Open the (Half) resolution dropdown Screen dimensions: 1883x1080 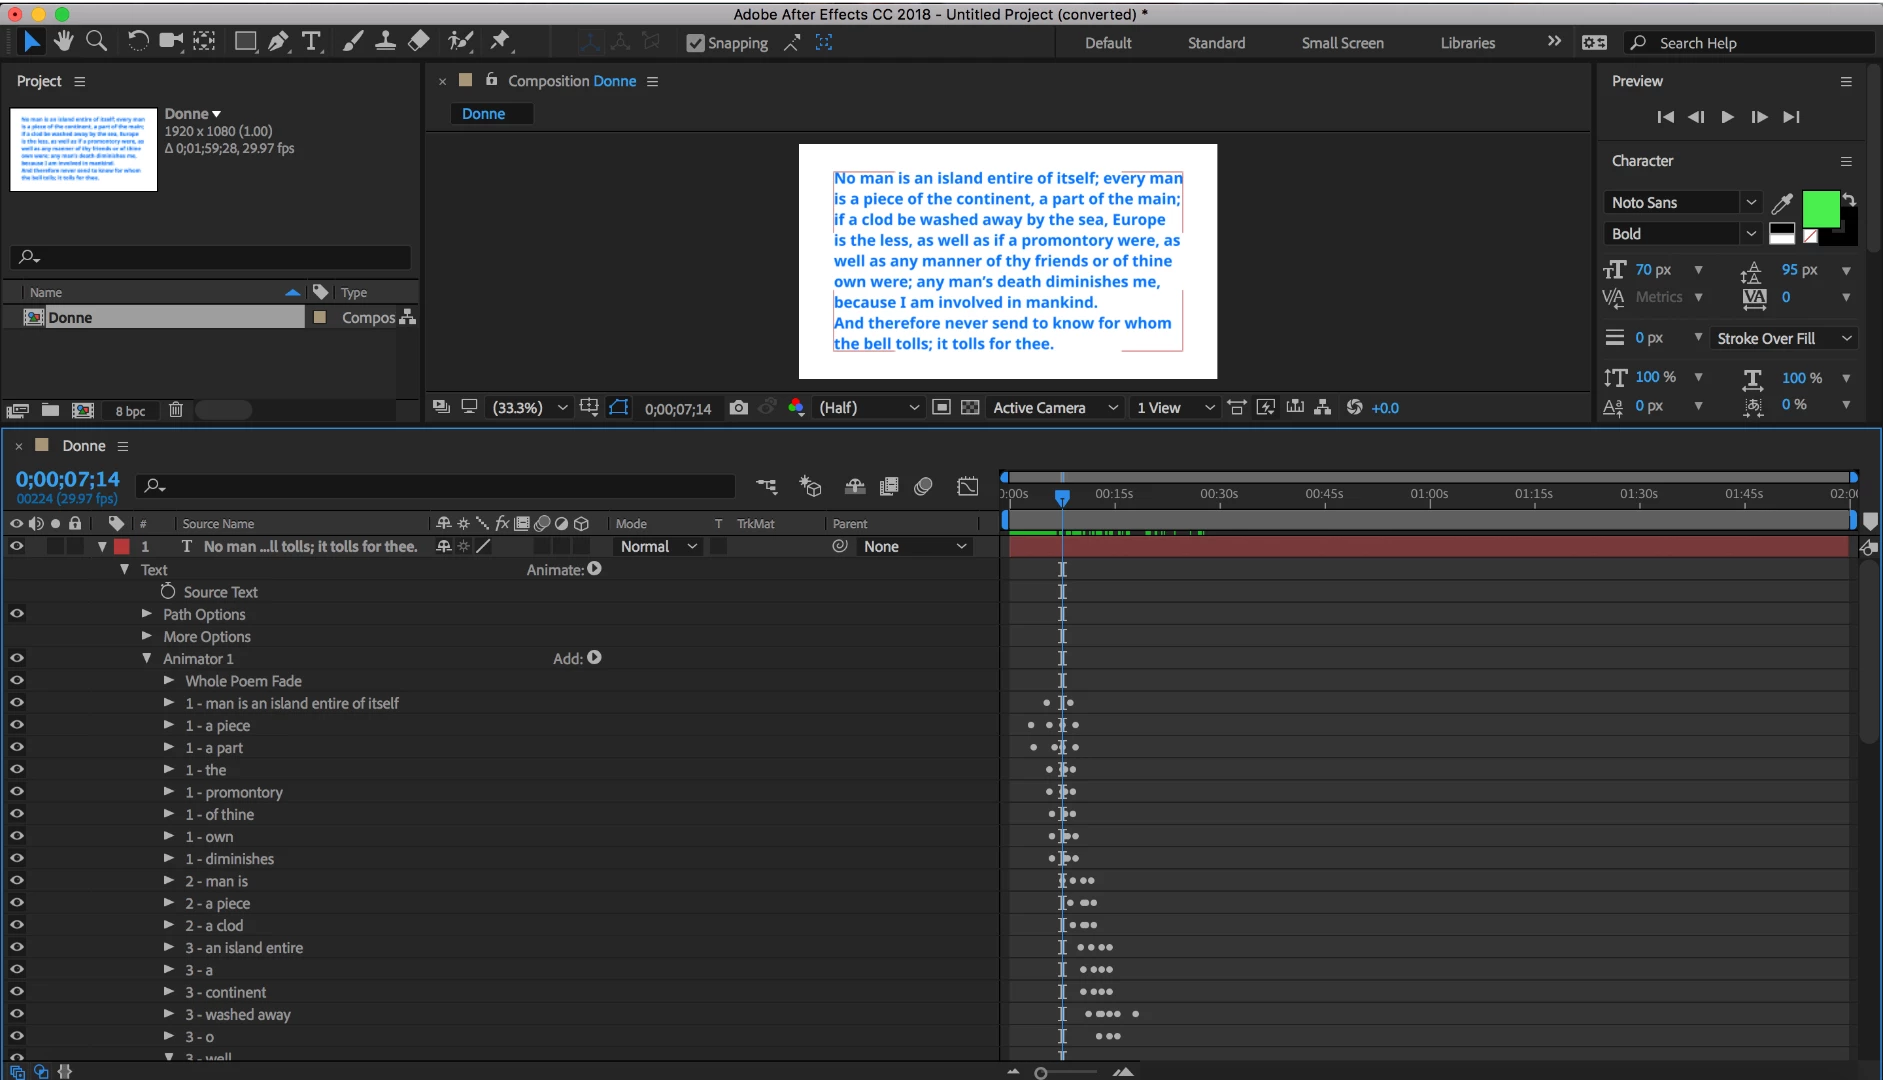pyautogui.click(x=868, y=408)
